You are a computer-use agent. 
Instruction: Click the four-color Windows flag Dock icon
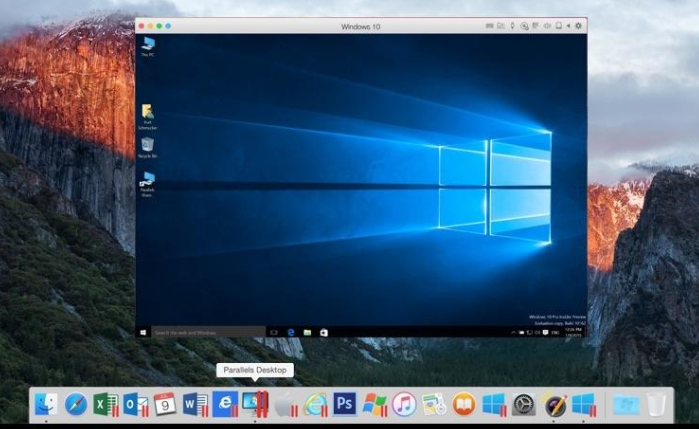(x=374, y=404)
